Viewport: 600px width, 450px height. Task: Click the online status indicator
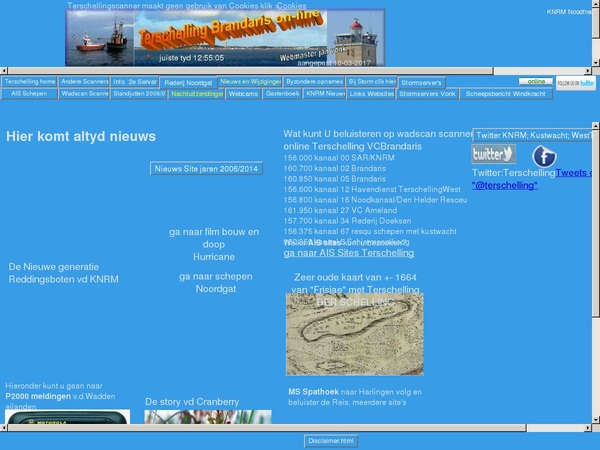click(536, 82)
